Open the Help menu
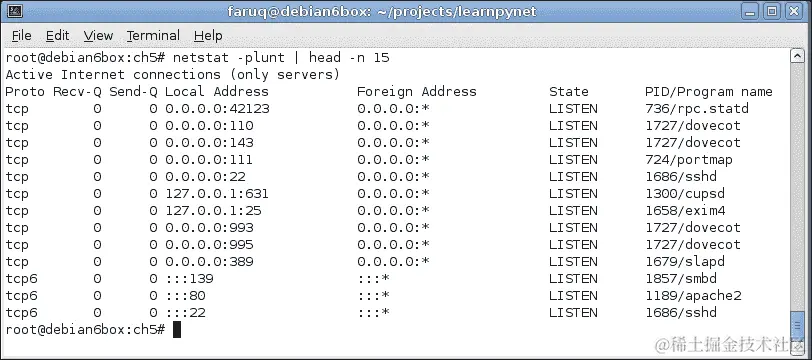Screen dimensions: 812x360 208,36
